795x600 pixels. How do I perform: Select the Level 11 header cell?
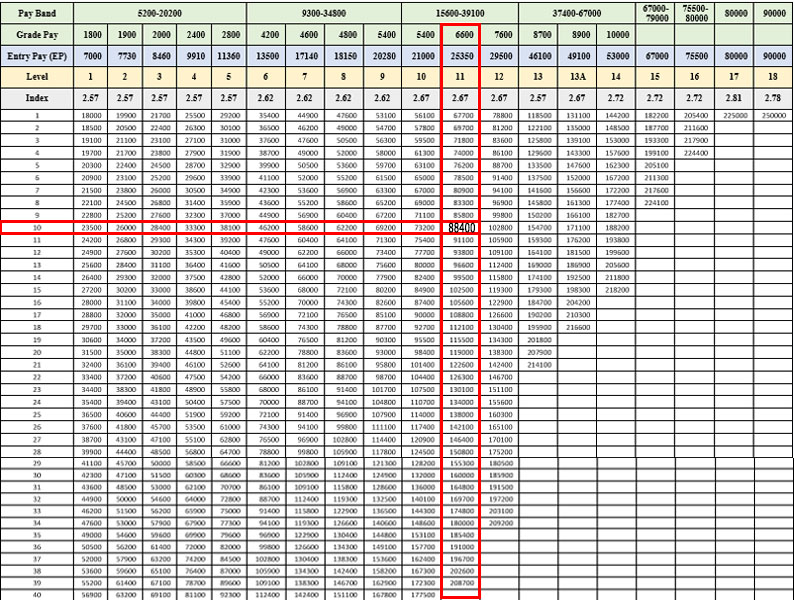point(461,76)
